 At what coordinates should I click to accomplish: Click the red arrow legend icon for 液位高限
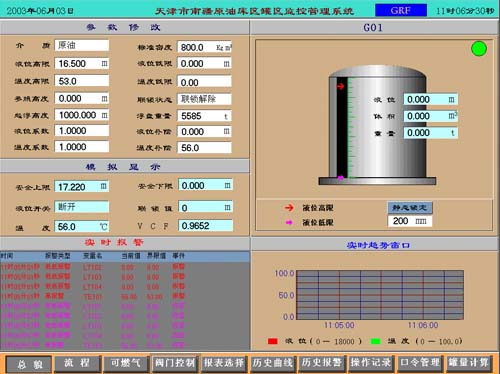tap(289, 208)
